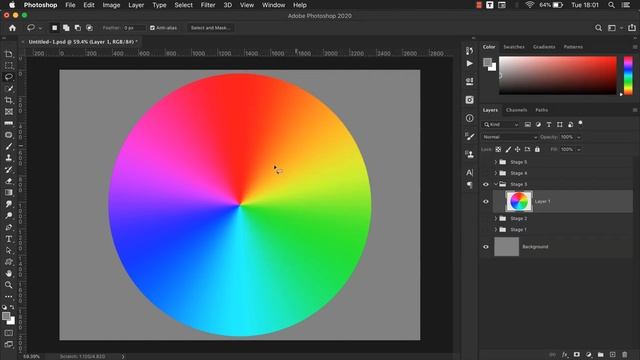Screen dimensions: 640x360
Task: Open the Info panel icon
Action: 469,118
